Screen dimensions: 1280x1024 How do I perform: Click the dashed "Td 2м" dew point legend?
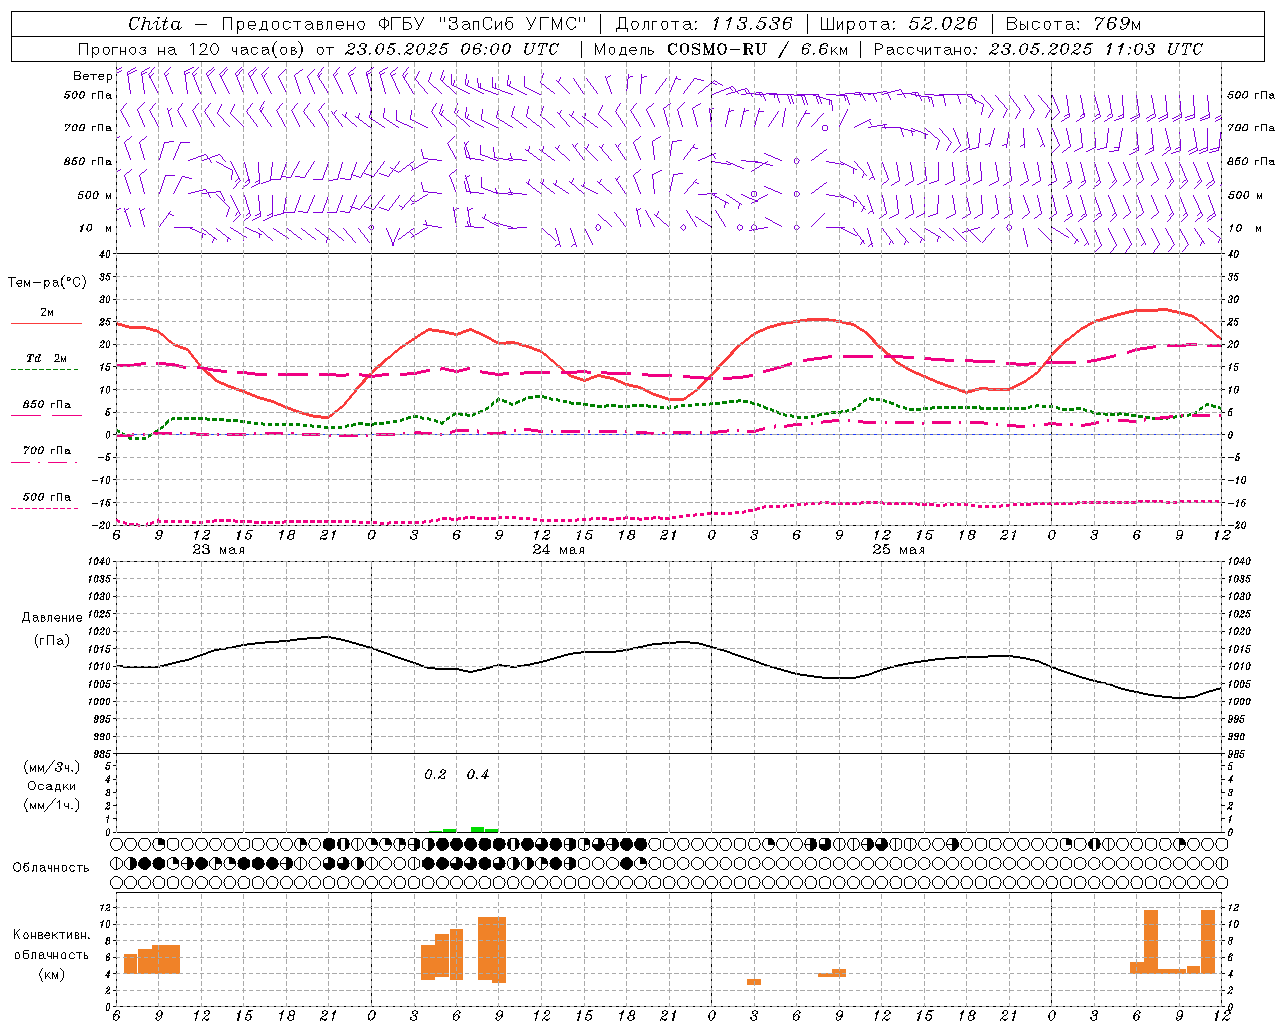tap(47, 363)
